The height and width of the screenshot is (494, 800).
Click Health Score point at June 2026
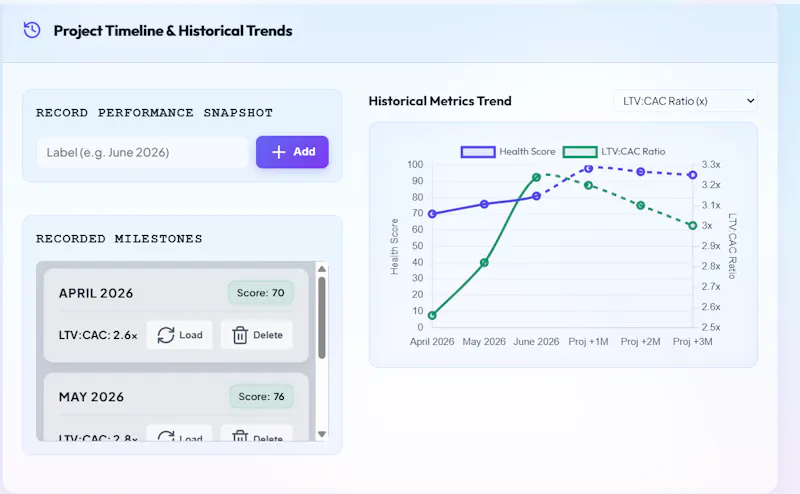click(x=536, y=196)
